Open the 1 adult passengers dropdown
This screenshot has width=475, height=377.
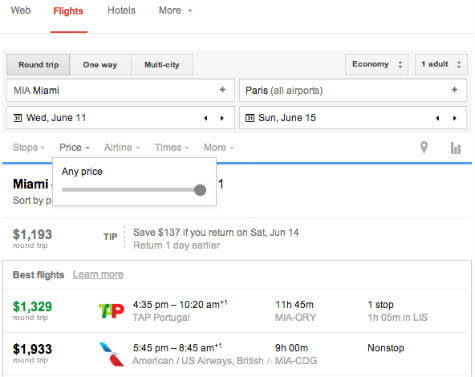(441, 64)
